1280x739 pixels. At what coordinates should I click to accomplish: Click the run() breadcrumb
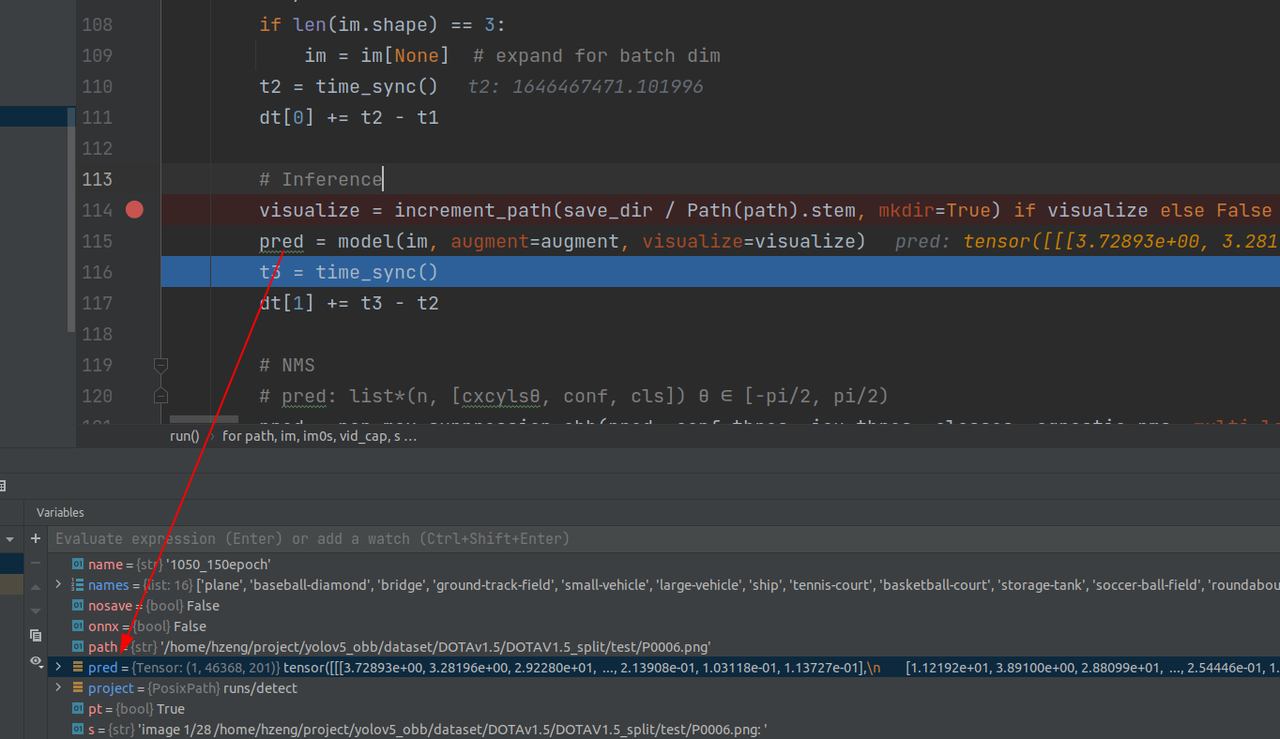184,436
